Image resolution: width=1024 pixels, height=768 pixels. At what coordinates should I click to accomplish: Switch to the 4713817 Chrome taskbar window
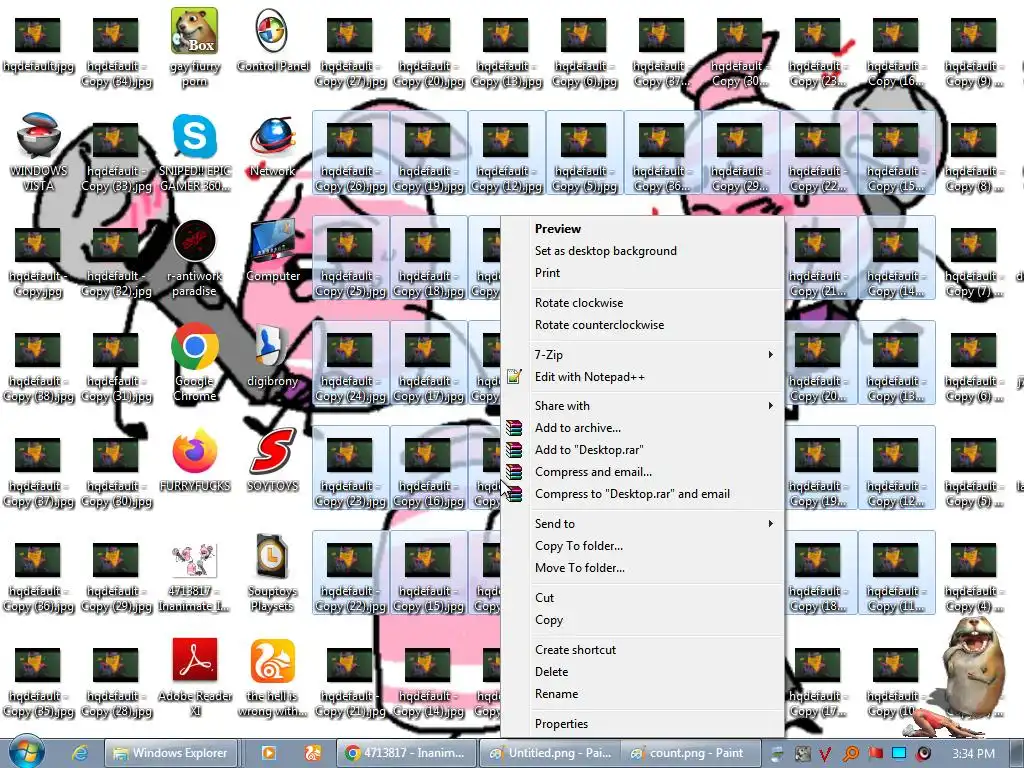[x=405, y=753]
